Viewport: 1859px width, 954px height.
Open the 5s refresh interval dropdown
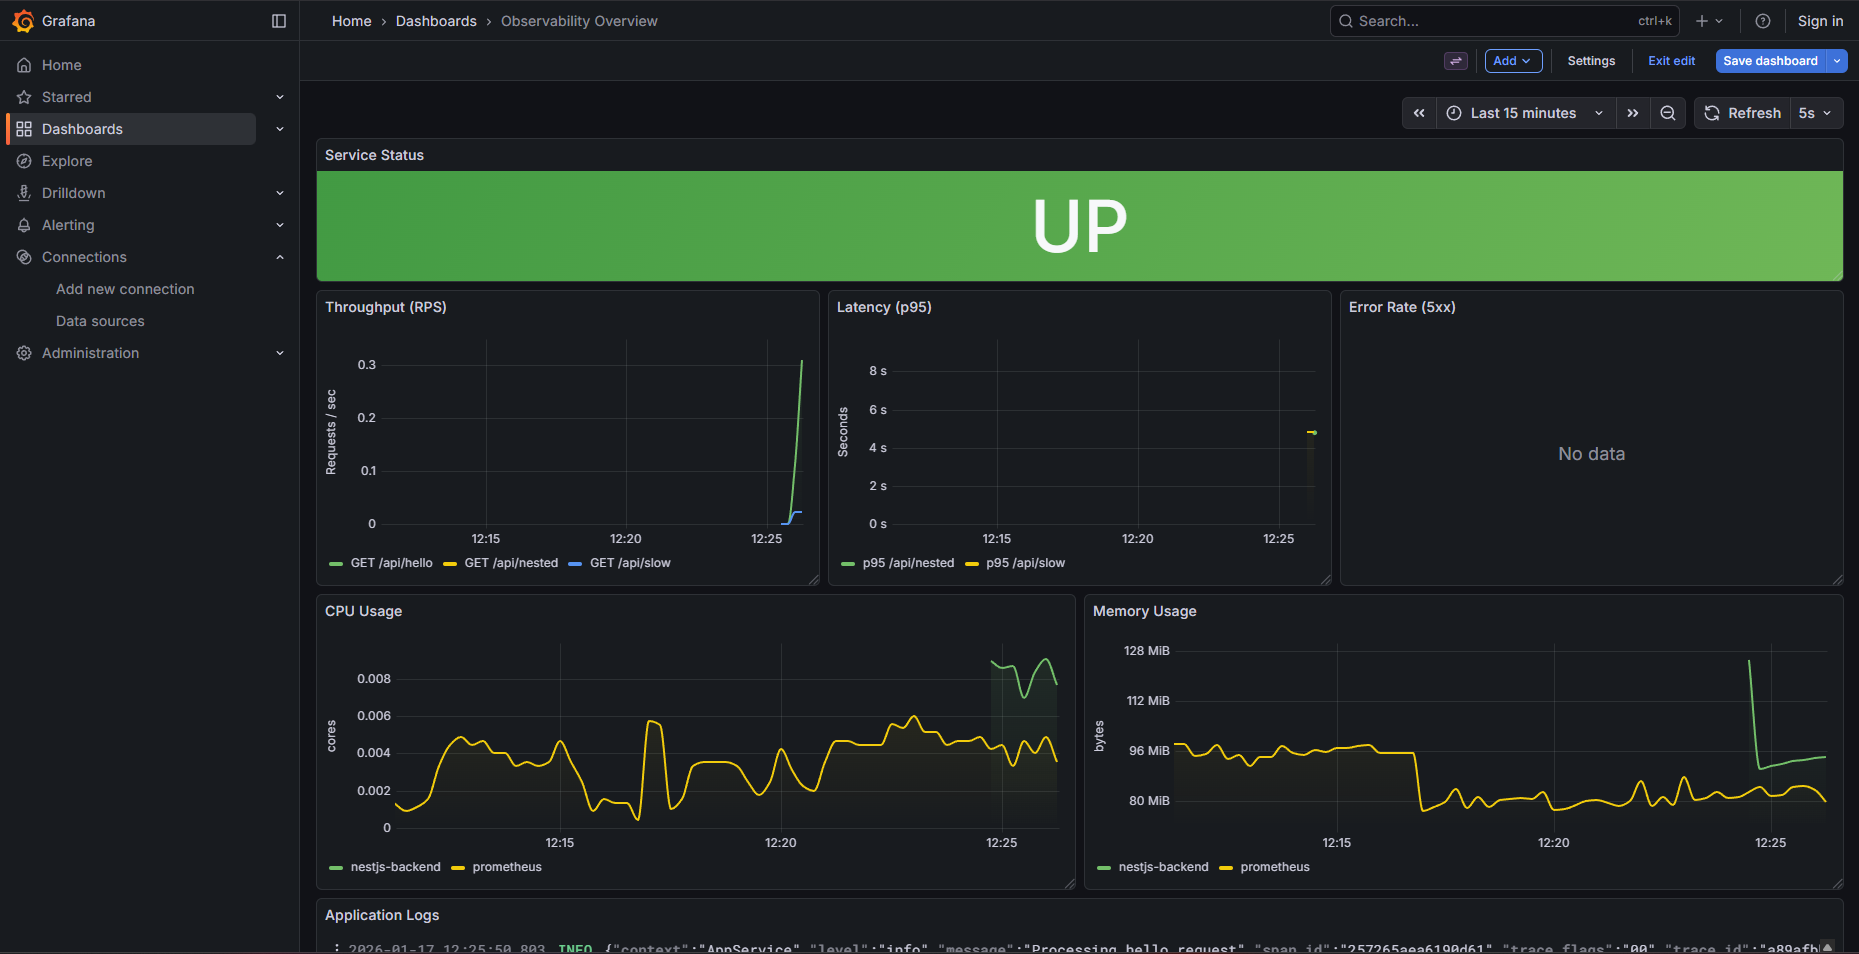pos(1815,113)
